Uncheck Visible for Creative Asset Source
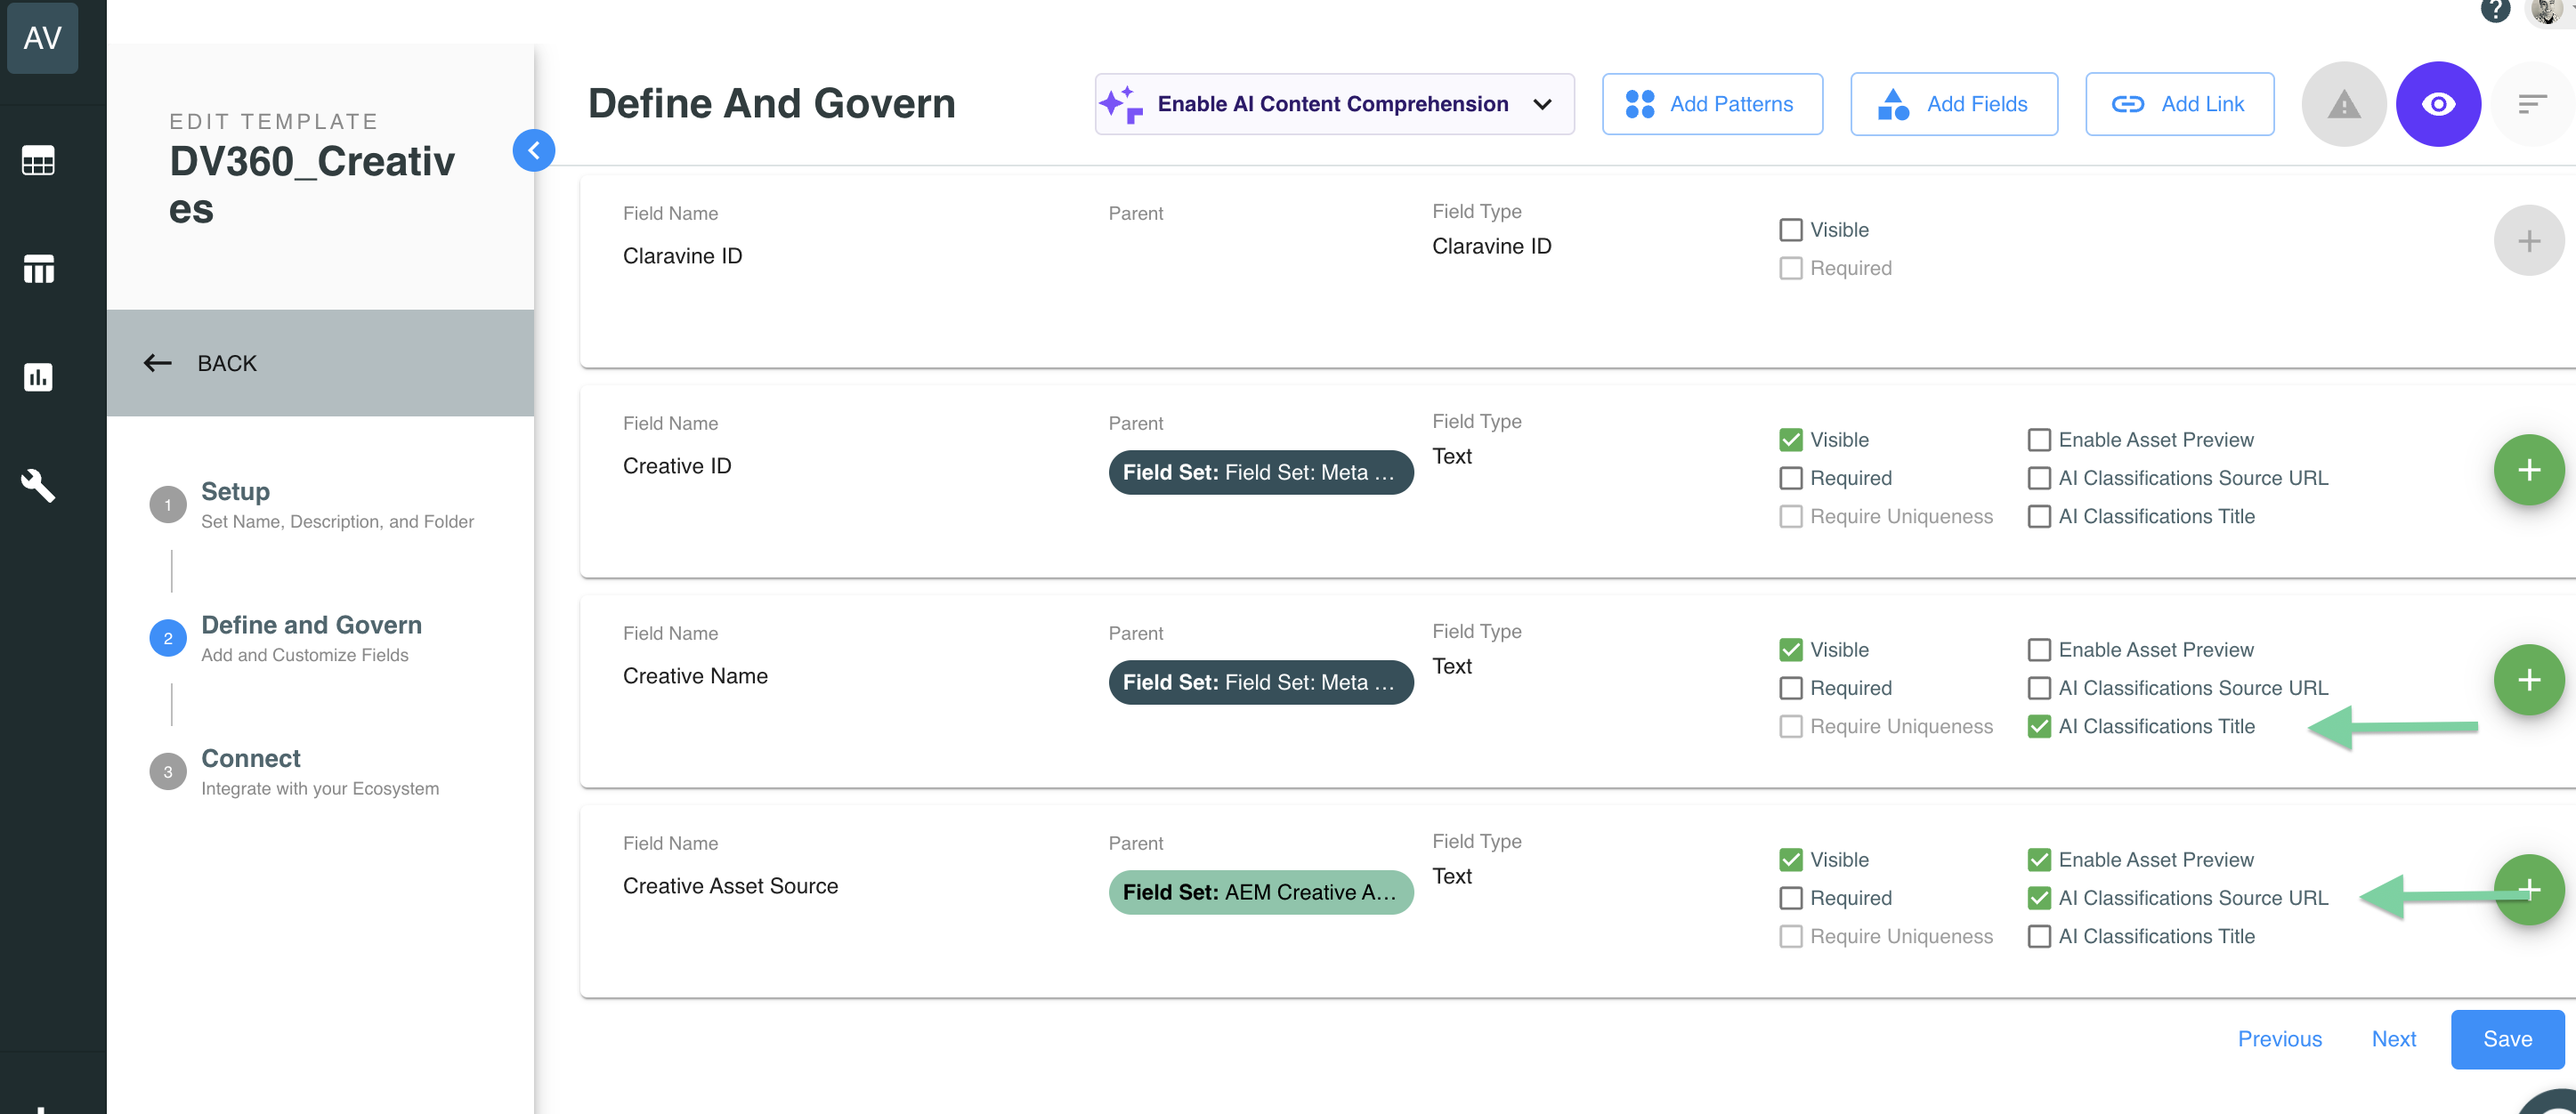 [x=1790, y=860]
